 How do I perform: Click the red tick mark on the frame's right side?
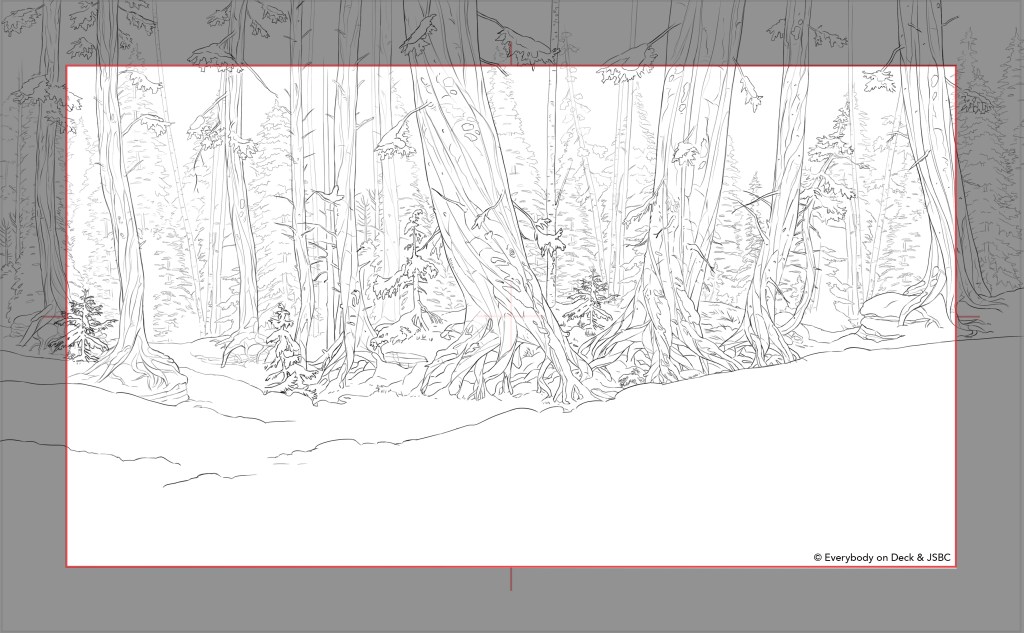(968, 318)
